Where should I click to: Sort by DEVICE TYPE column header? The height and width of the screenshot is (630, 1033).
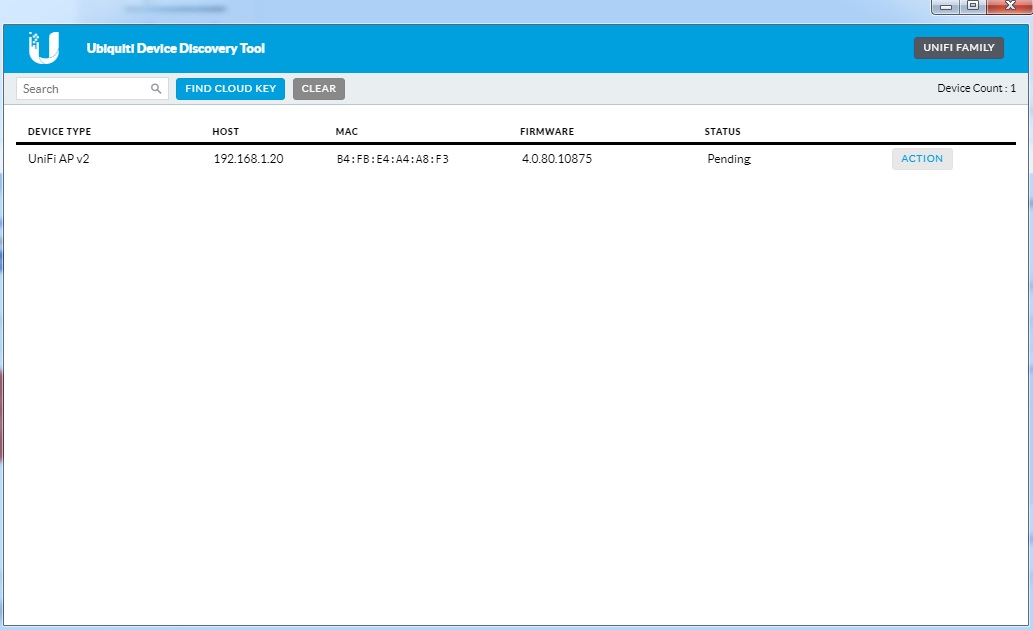point(59,132)
